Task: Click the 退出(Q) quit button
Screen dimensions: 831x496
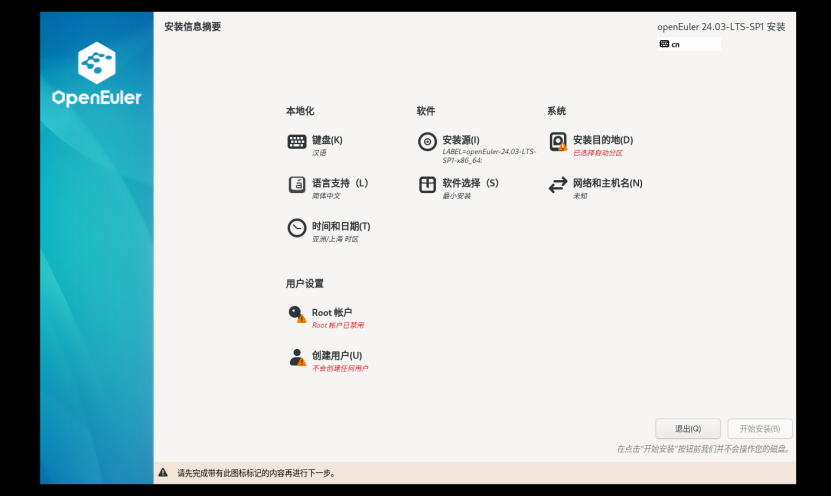Action: [x=688, y=429]
